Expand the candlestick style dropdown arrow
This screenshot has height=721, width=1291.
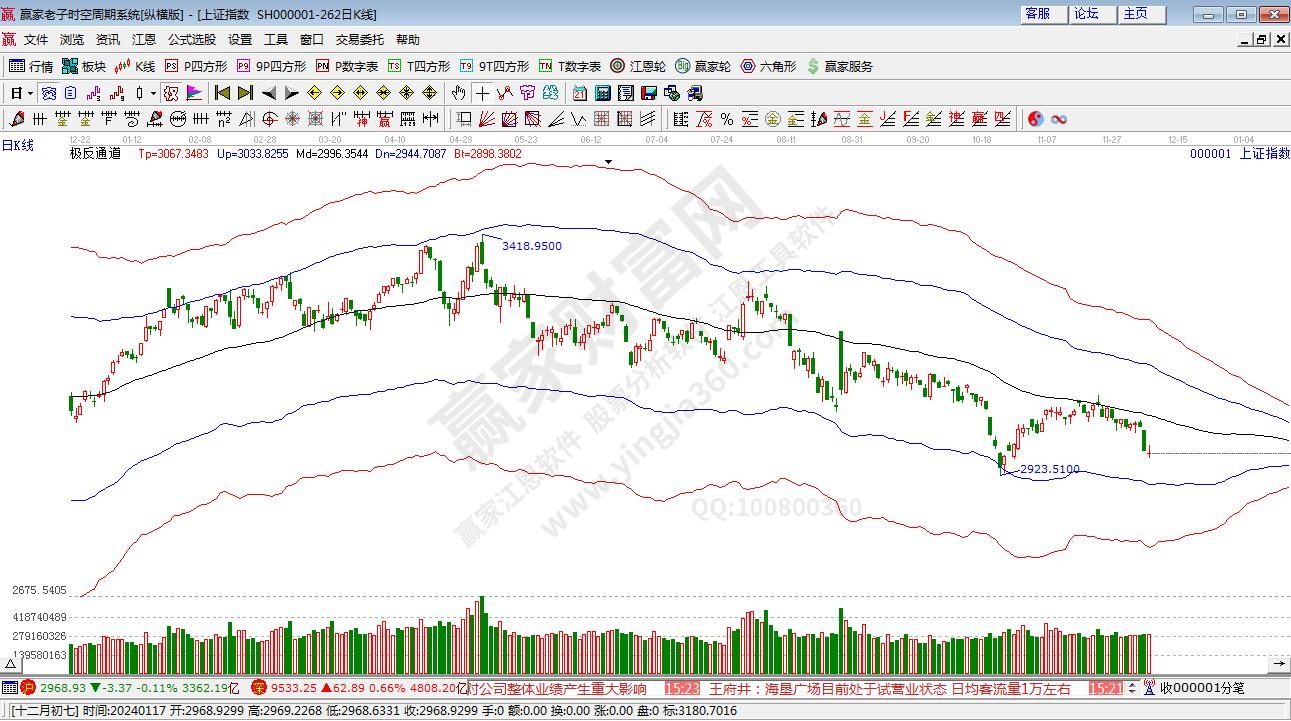click(x=153, y=93)
